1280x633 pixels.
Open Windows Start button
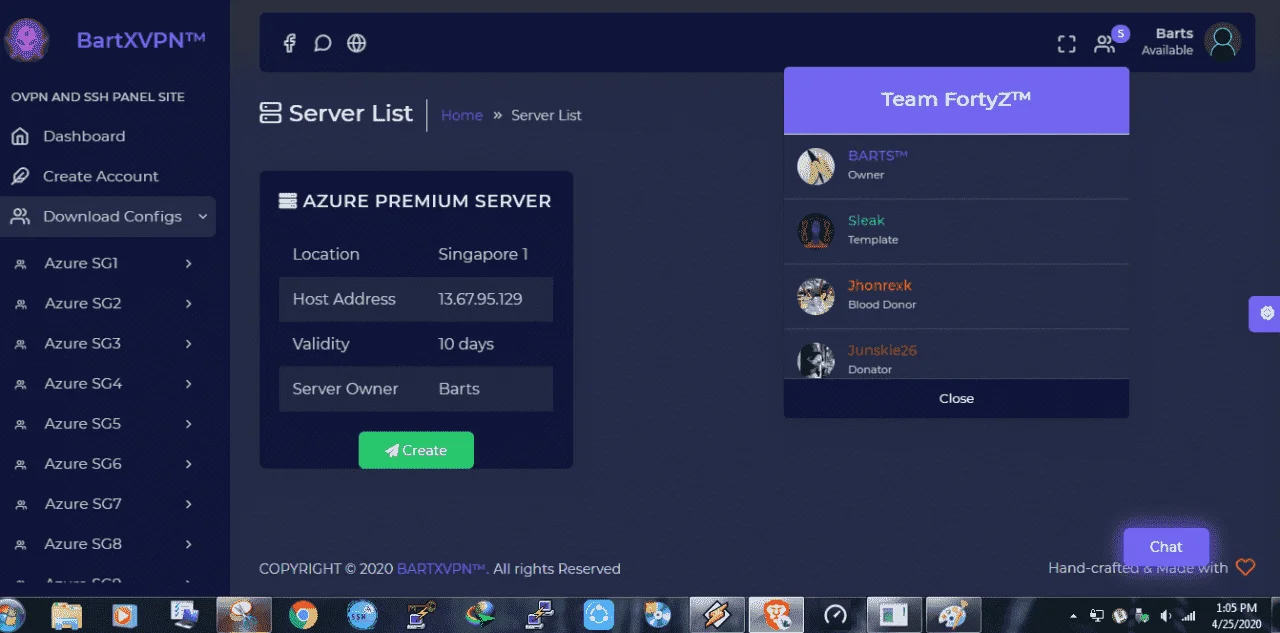[x=11, y=614]
